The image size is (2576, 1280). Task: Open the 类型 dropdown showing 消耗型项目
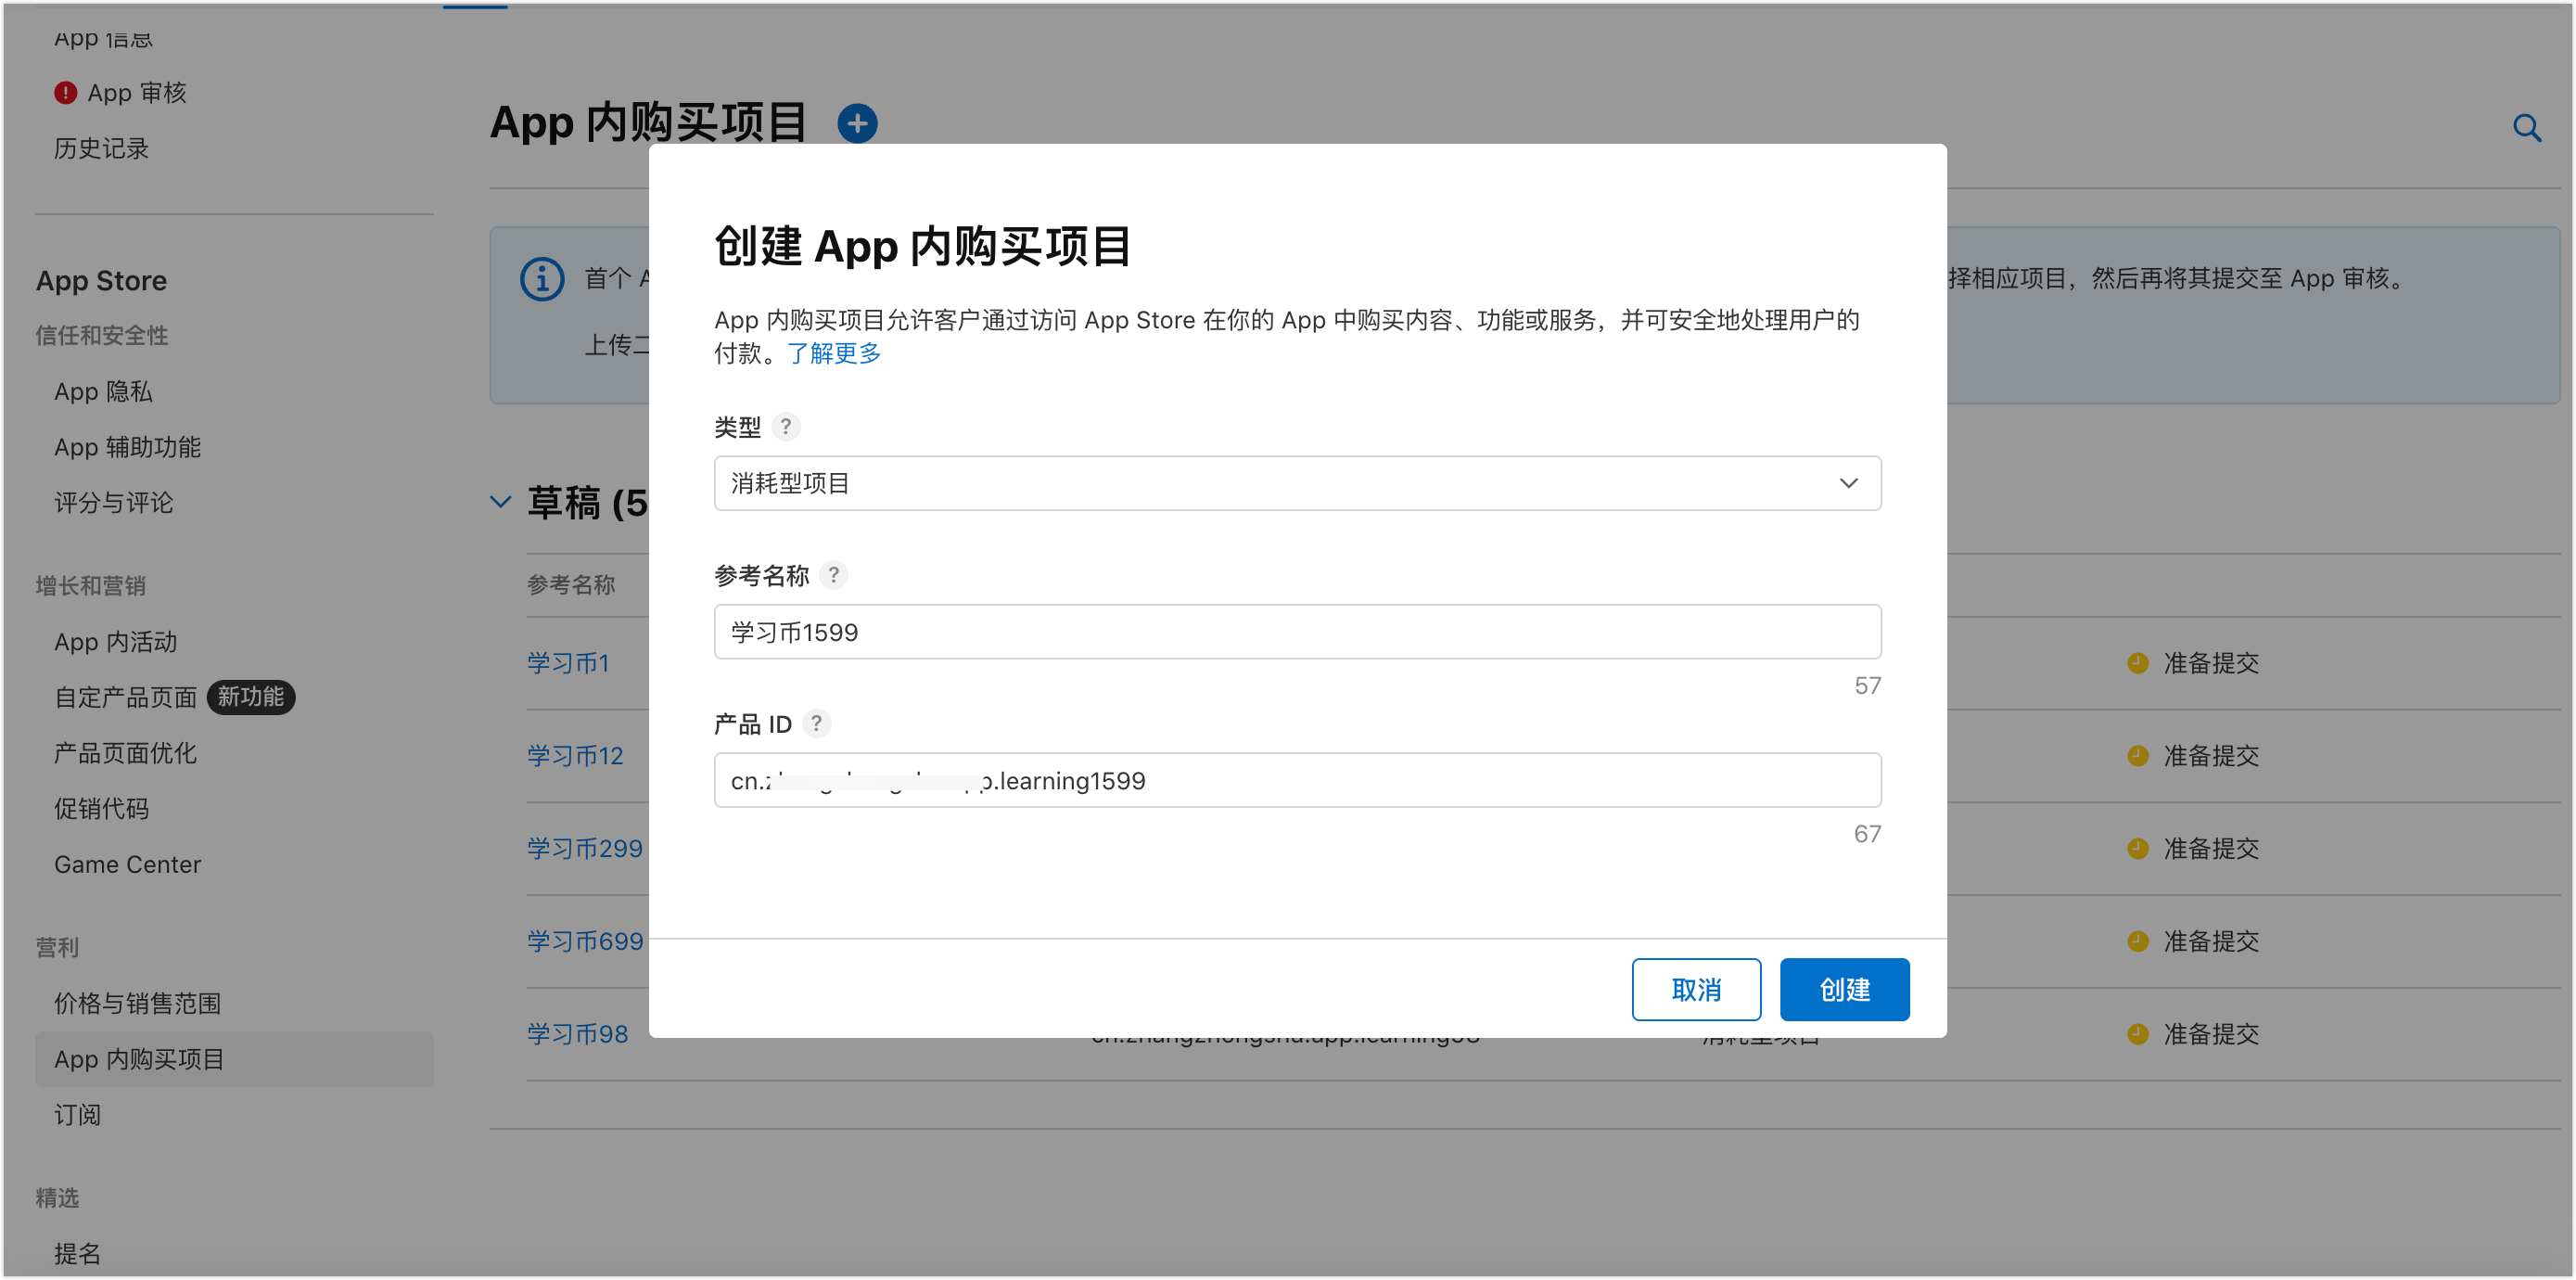1296,483
